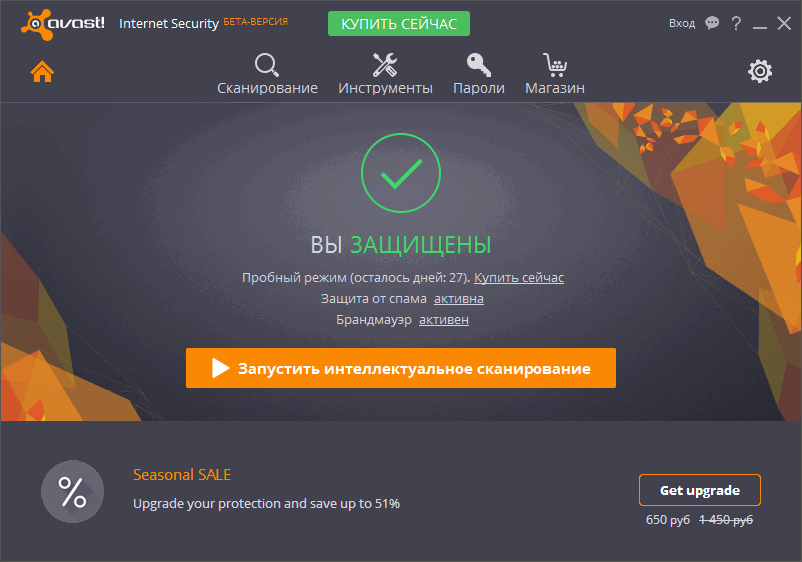The width and height of the screenshot is (802, 562).
Task: Follow the Купить сейчас link
Action: click(519, 278)
